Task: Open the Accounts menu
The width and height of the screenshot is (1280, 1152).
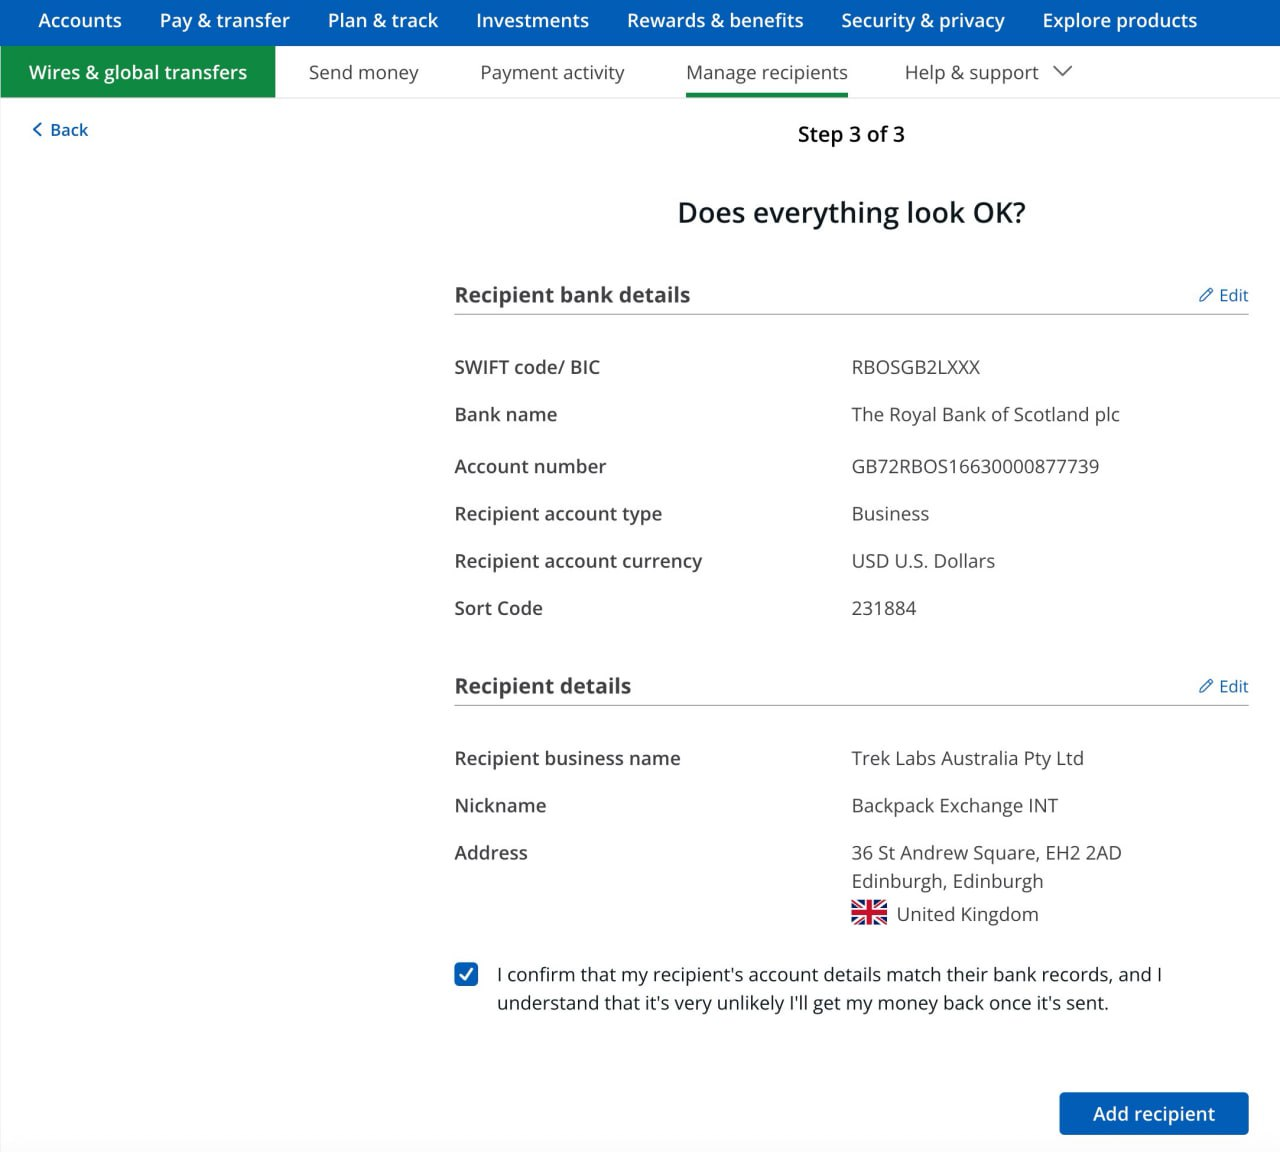Action: click(80, 21)
